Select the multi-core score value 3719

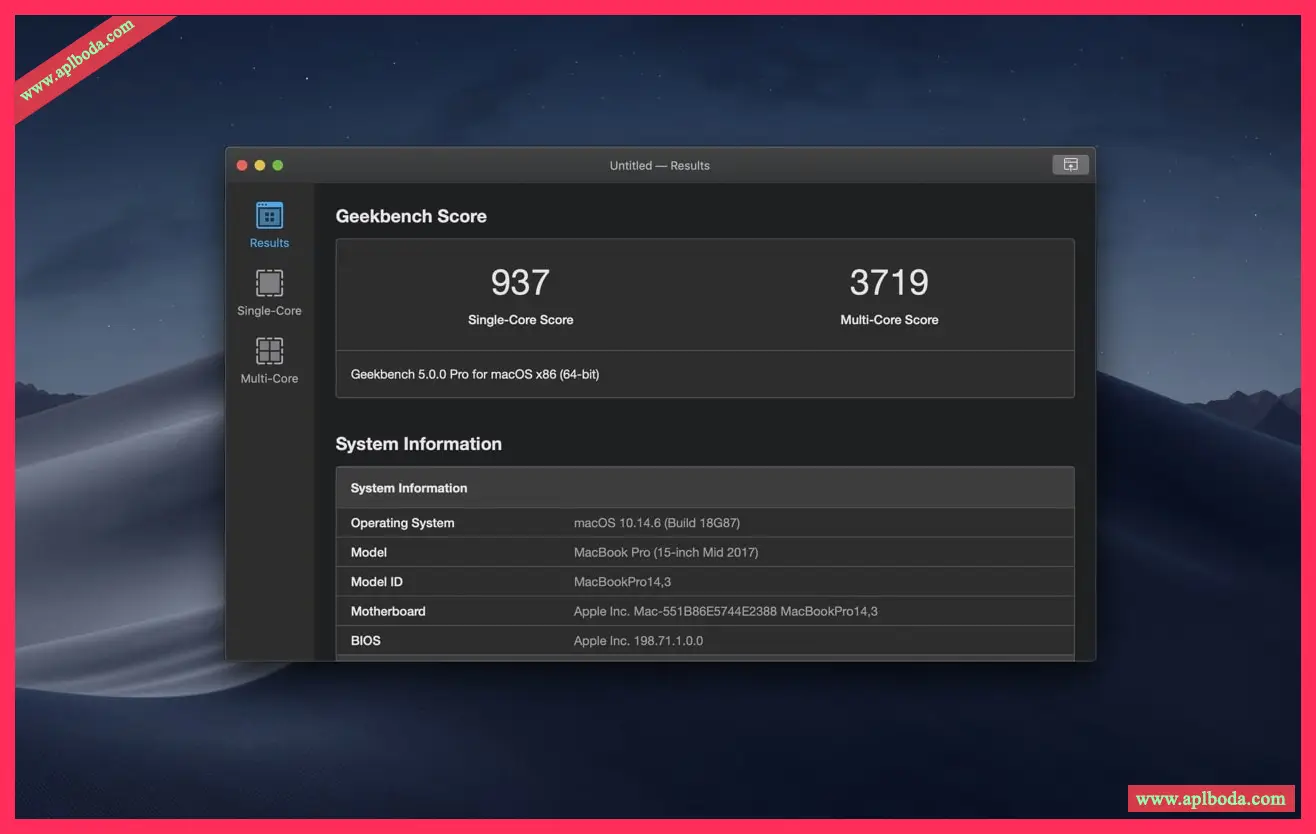pyautogui.click(x=889, y=283)
